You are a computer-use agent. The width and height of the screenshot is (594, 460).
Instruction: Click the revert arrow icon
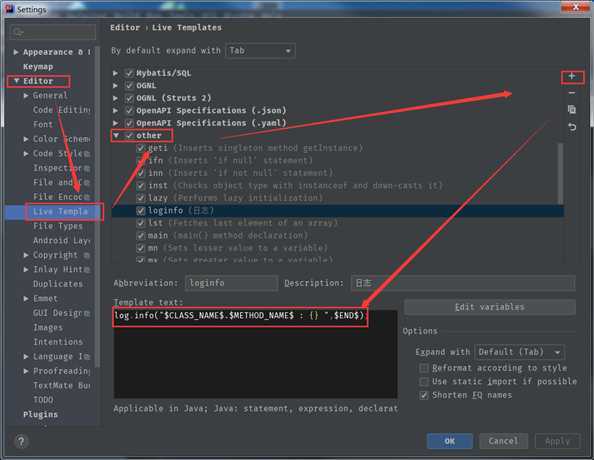click(x=572, y=127)
